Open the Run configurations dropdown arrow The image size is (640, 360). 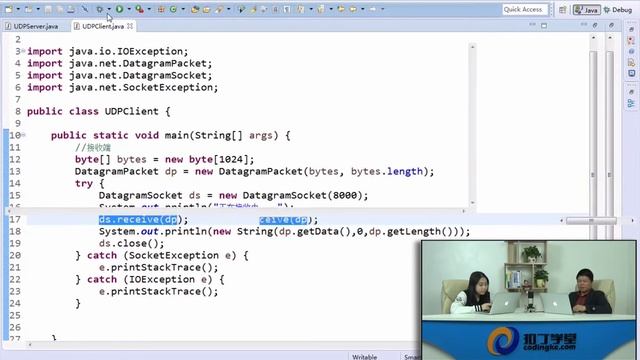point(129,9)
